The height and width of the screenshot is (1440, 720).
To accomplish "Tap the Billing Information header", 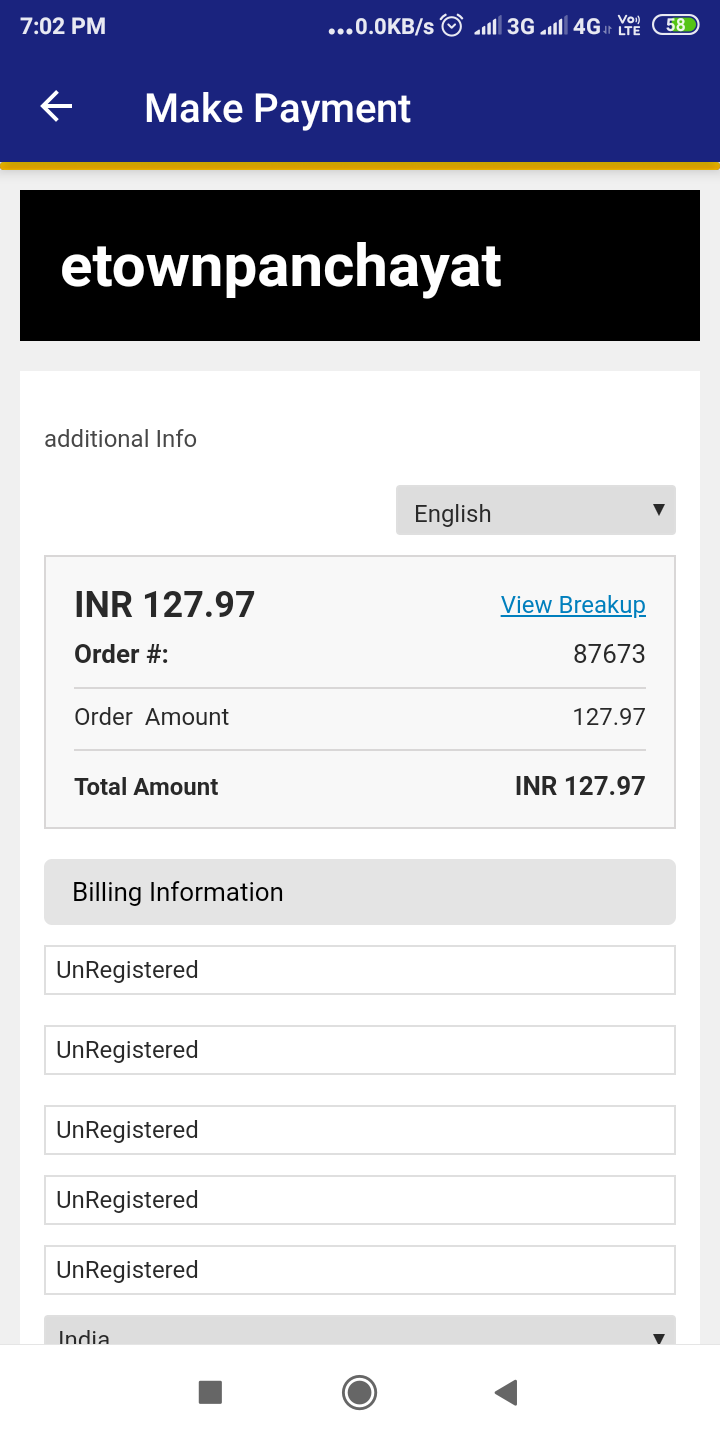I will pos(360,892).
